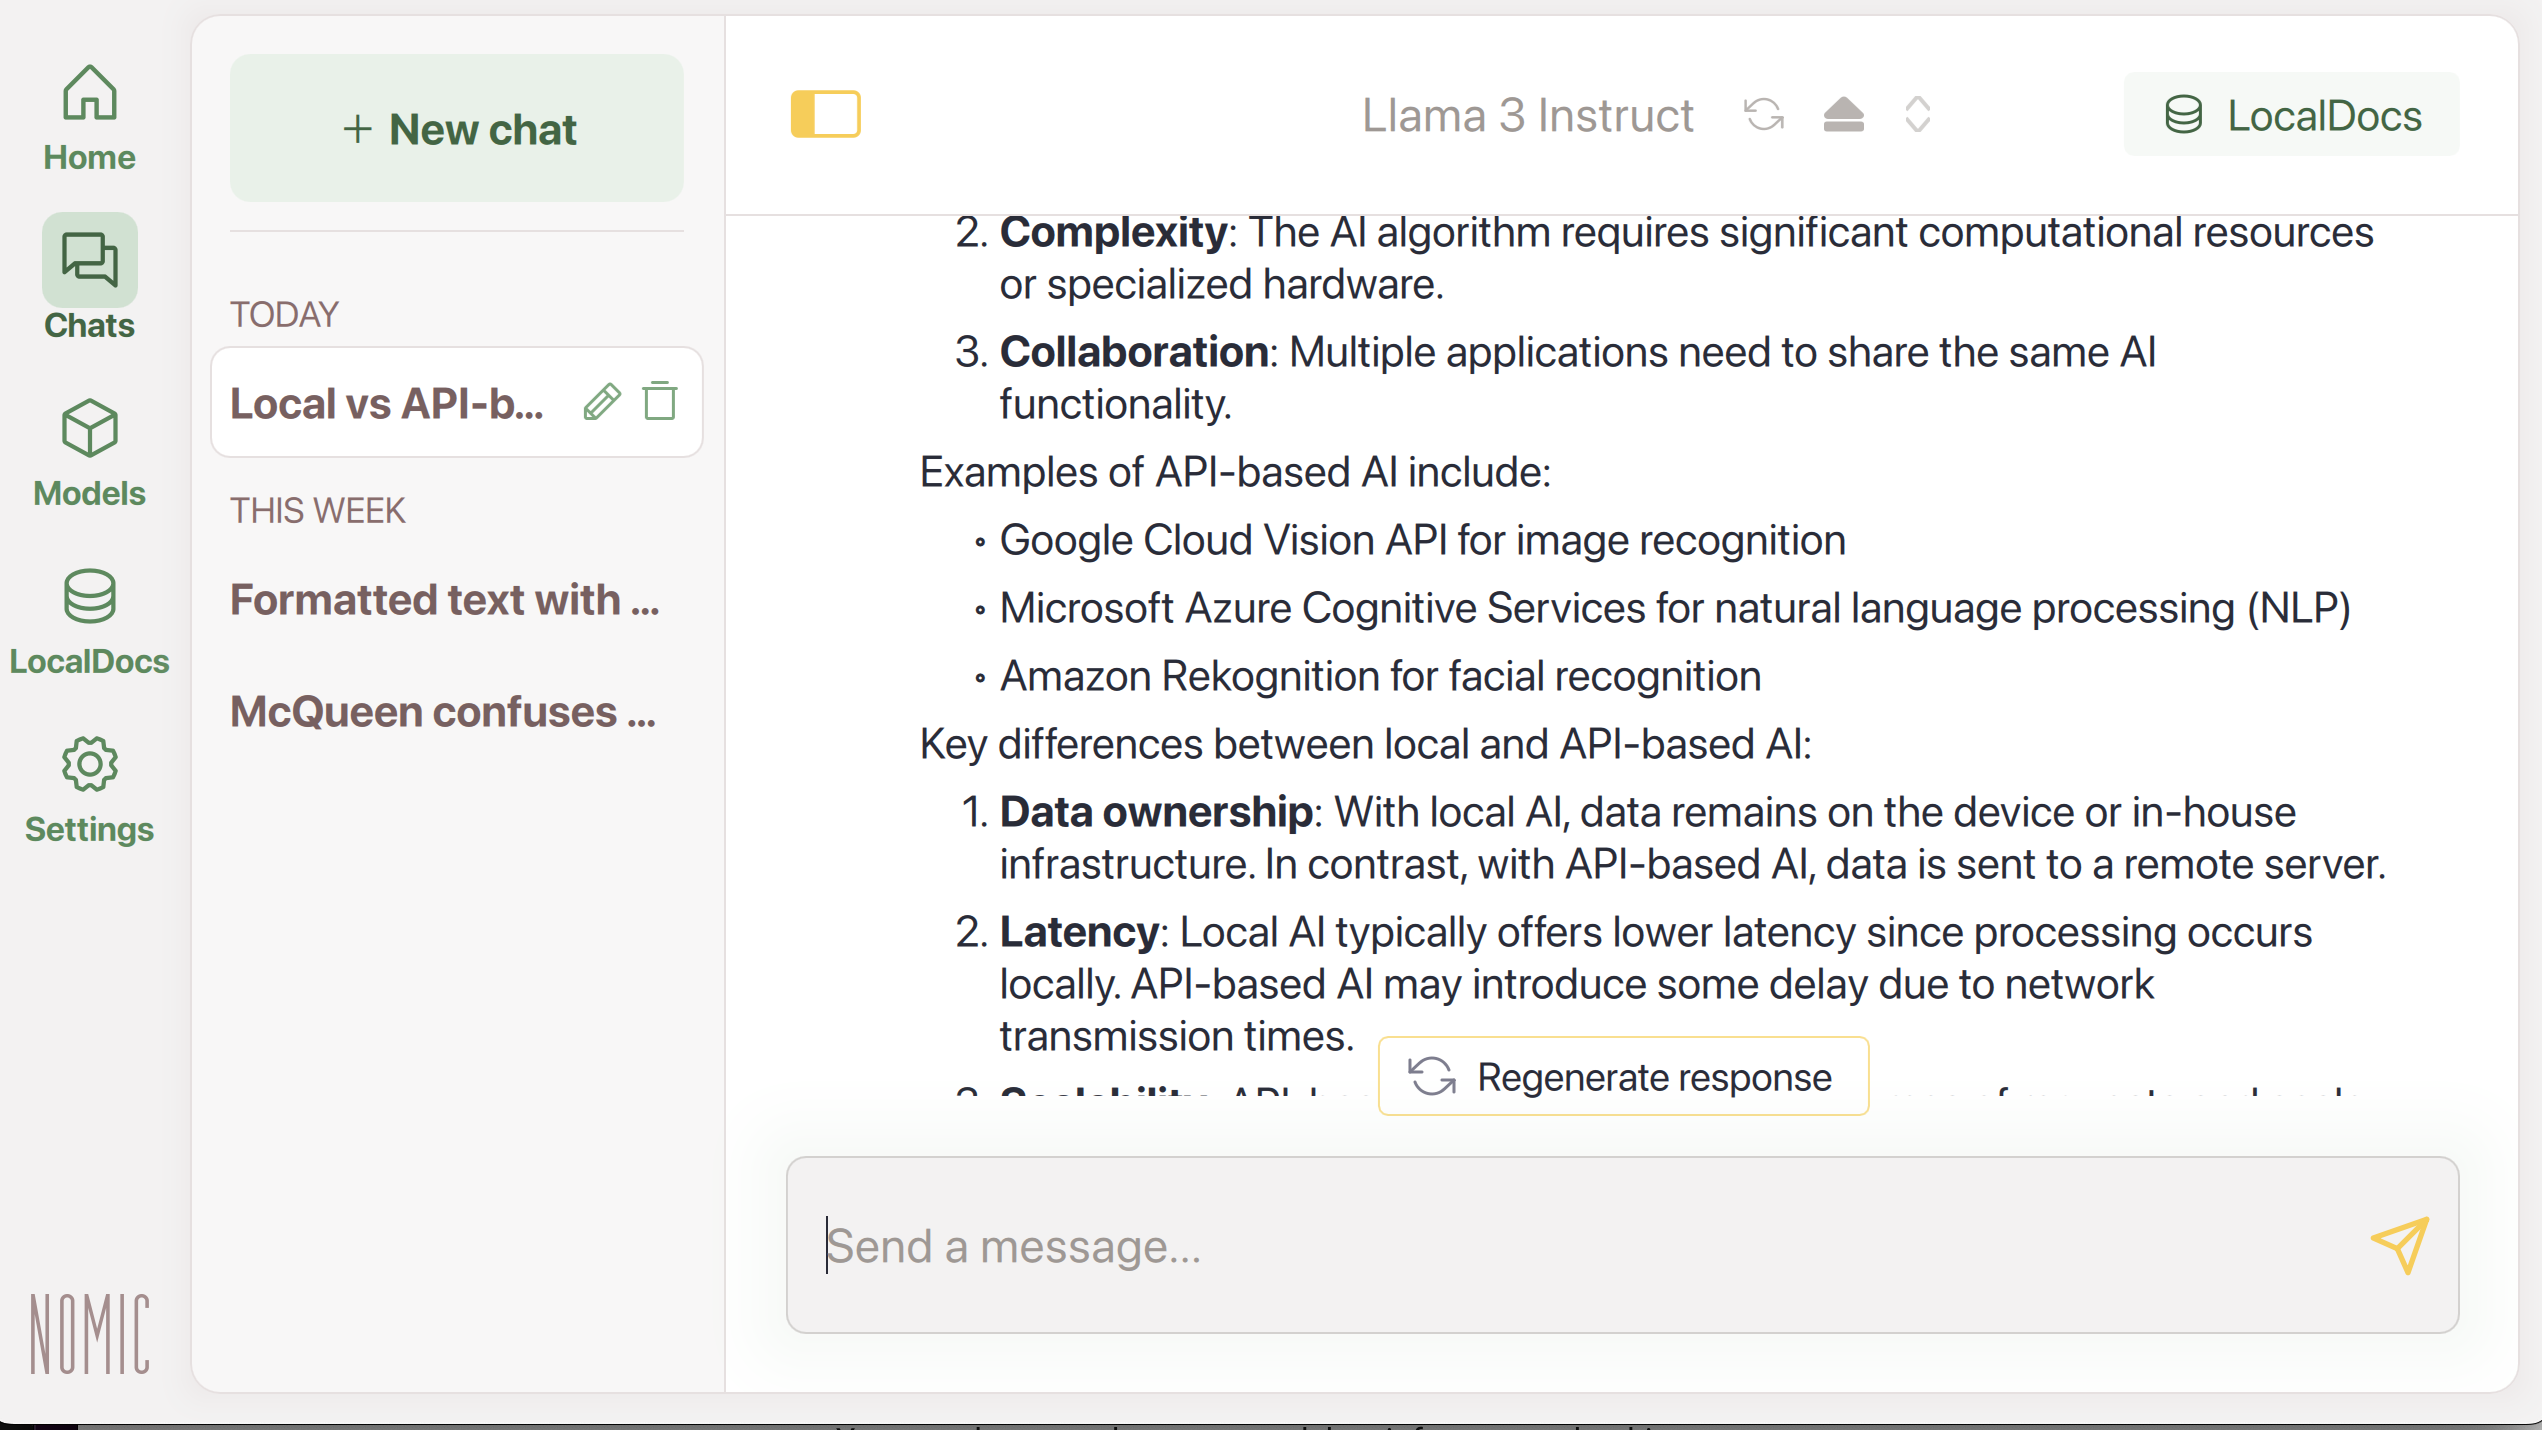Reload the Llama 3 Instruct model
This screenshot has width=2542, height=1430.
(1764, 114)
